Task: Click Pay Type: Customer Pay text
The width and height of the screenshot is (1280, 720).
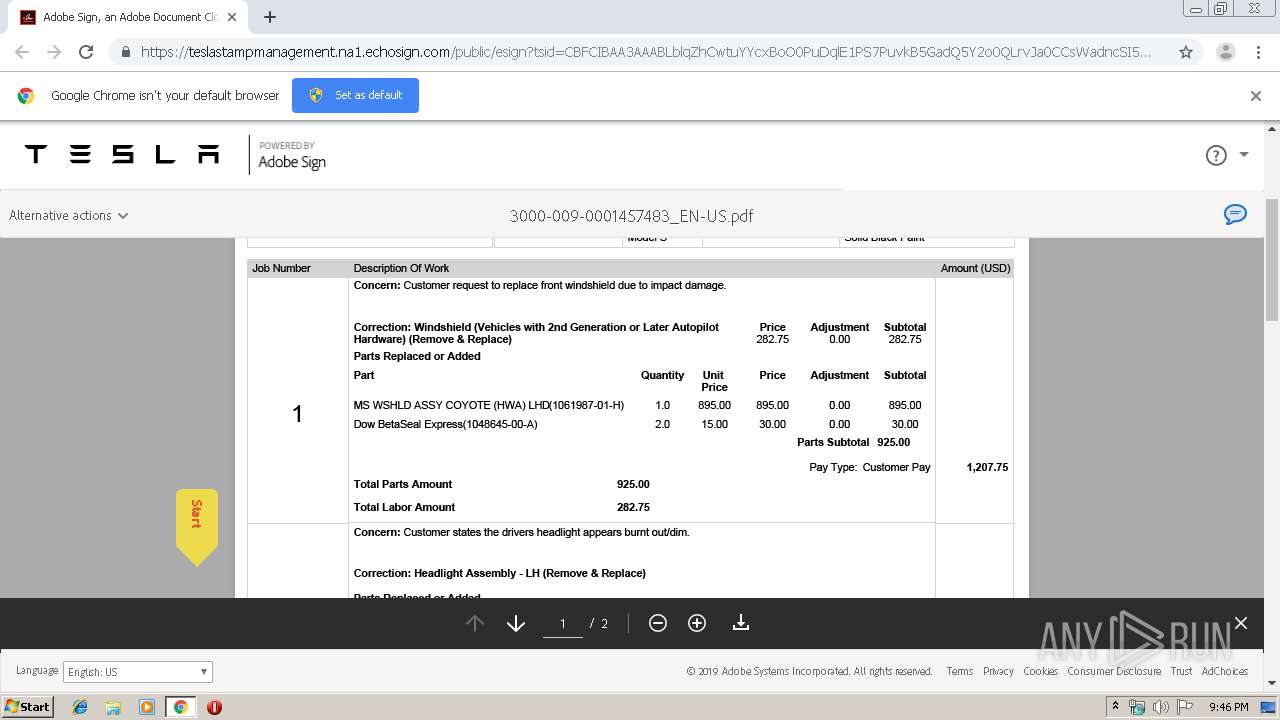Action: click(870, 467)
